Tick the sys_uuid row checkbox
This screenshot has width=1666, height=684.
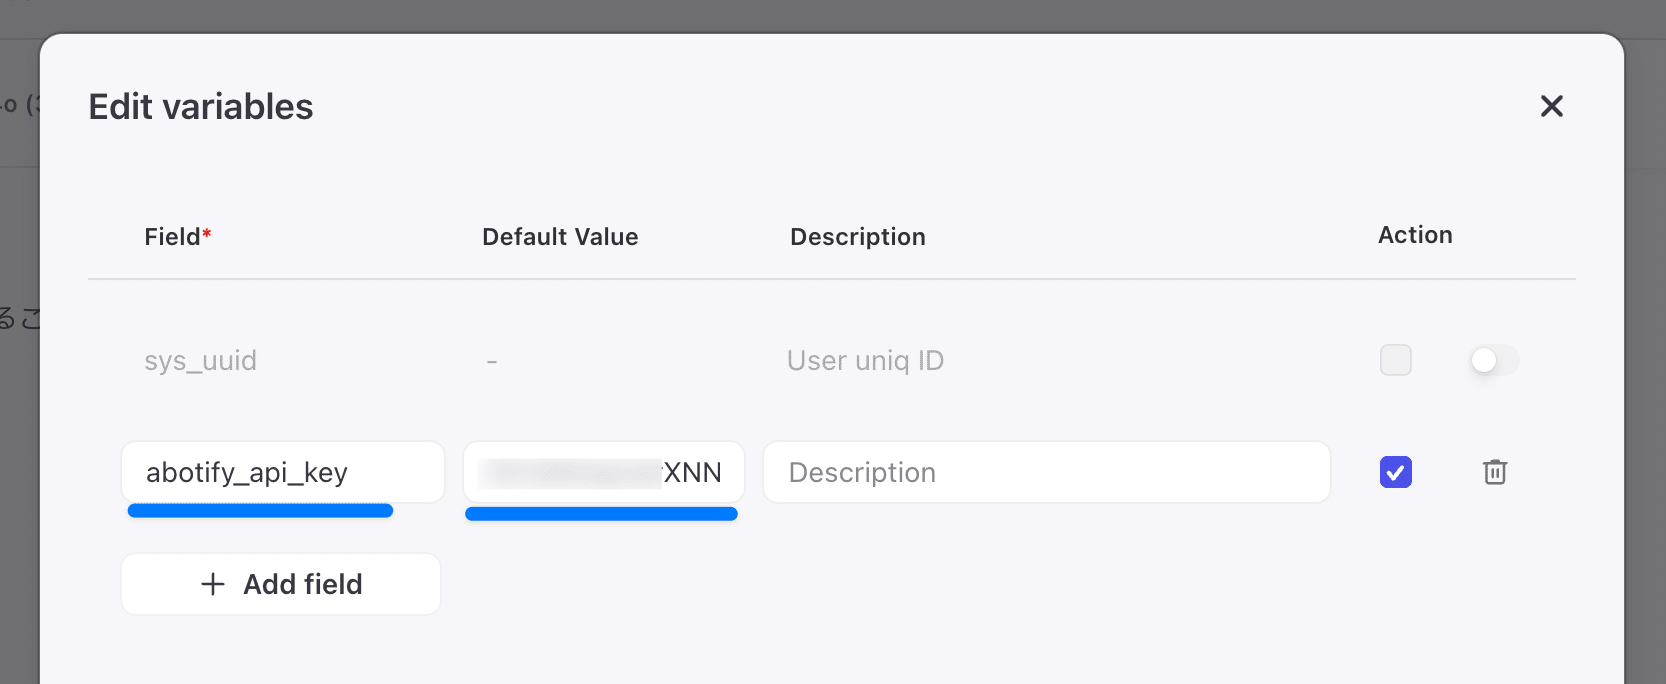1395,360
